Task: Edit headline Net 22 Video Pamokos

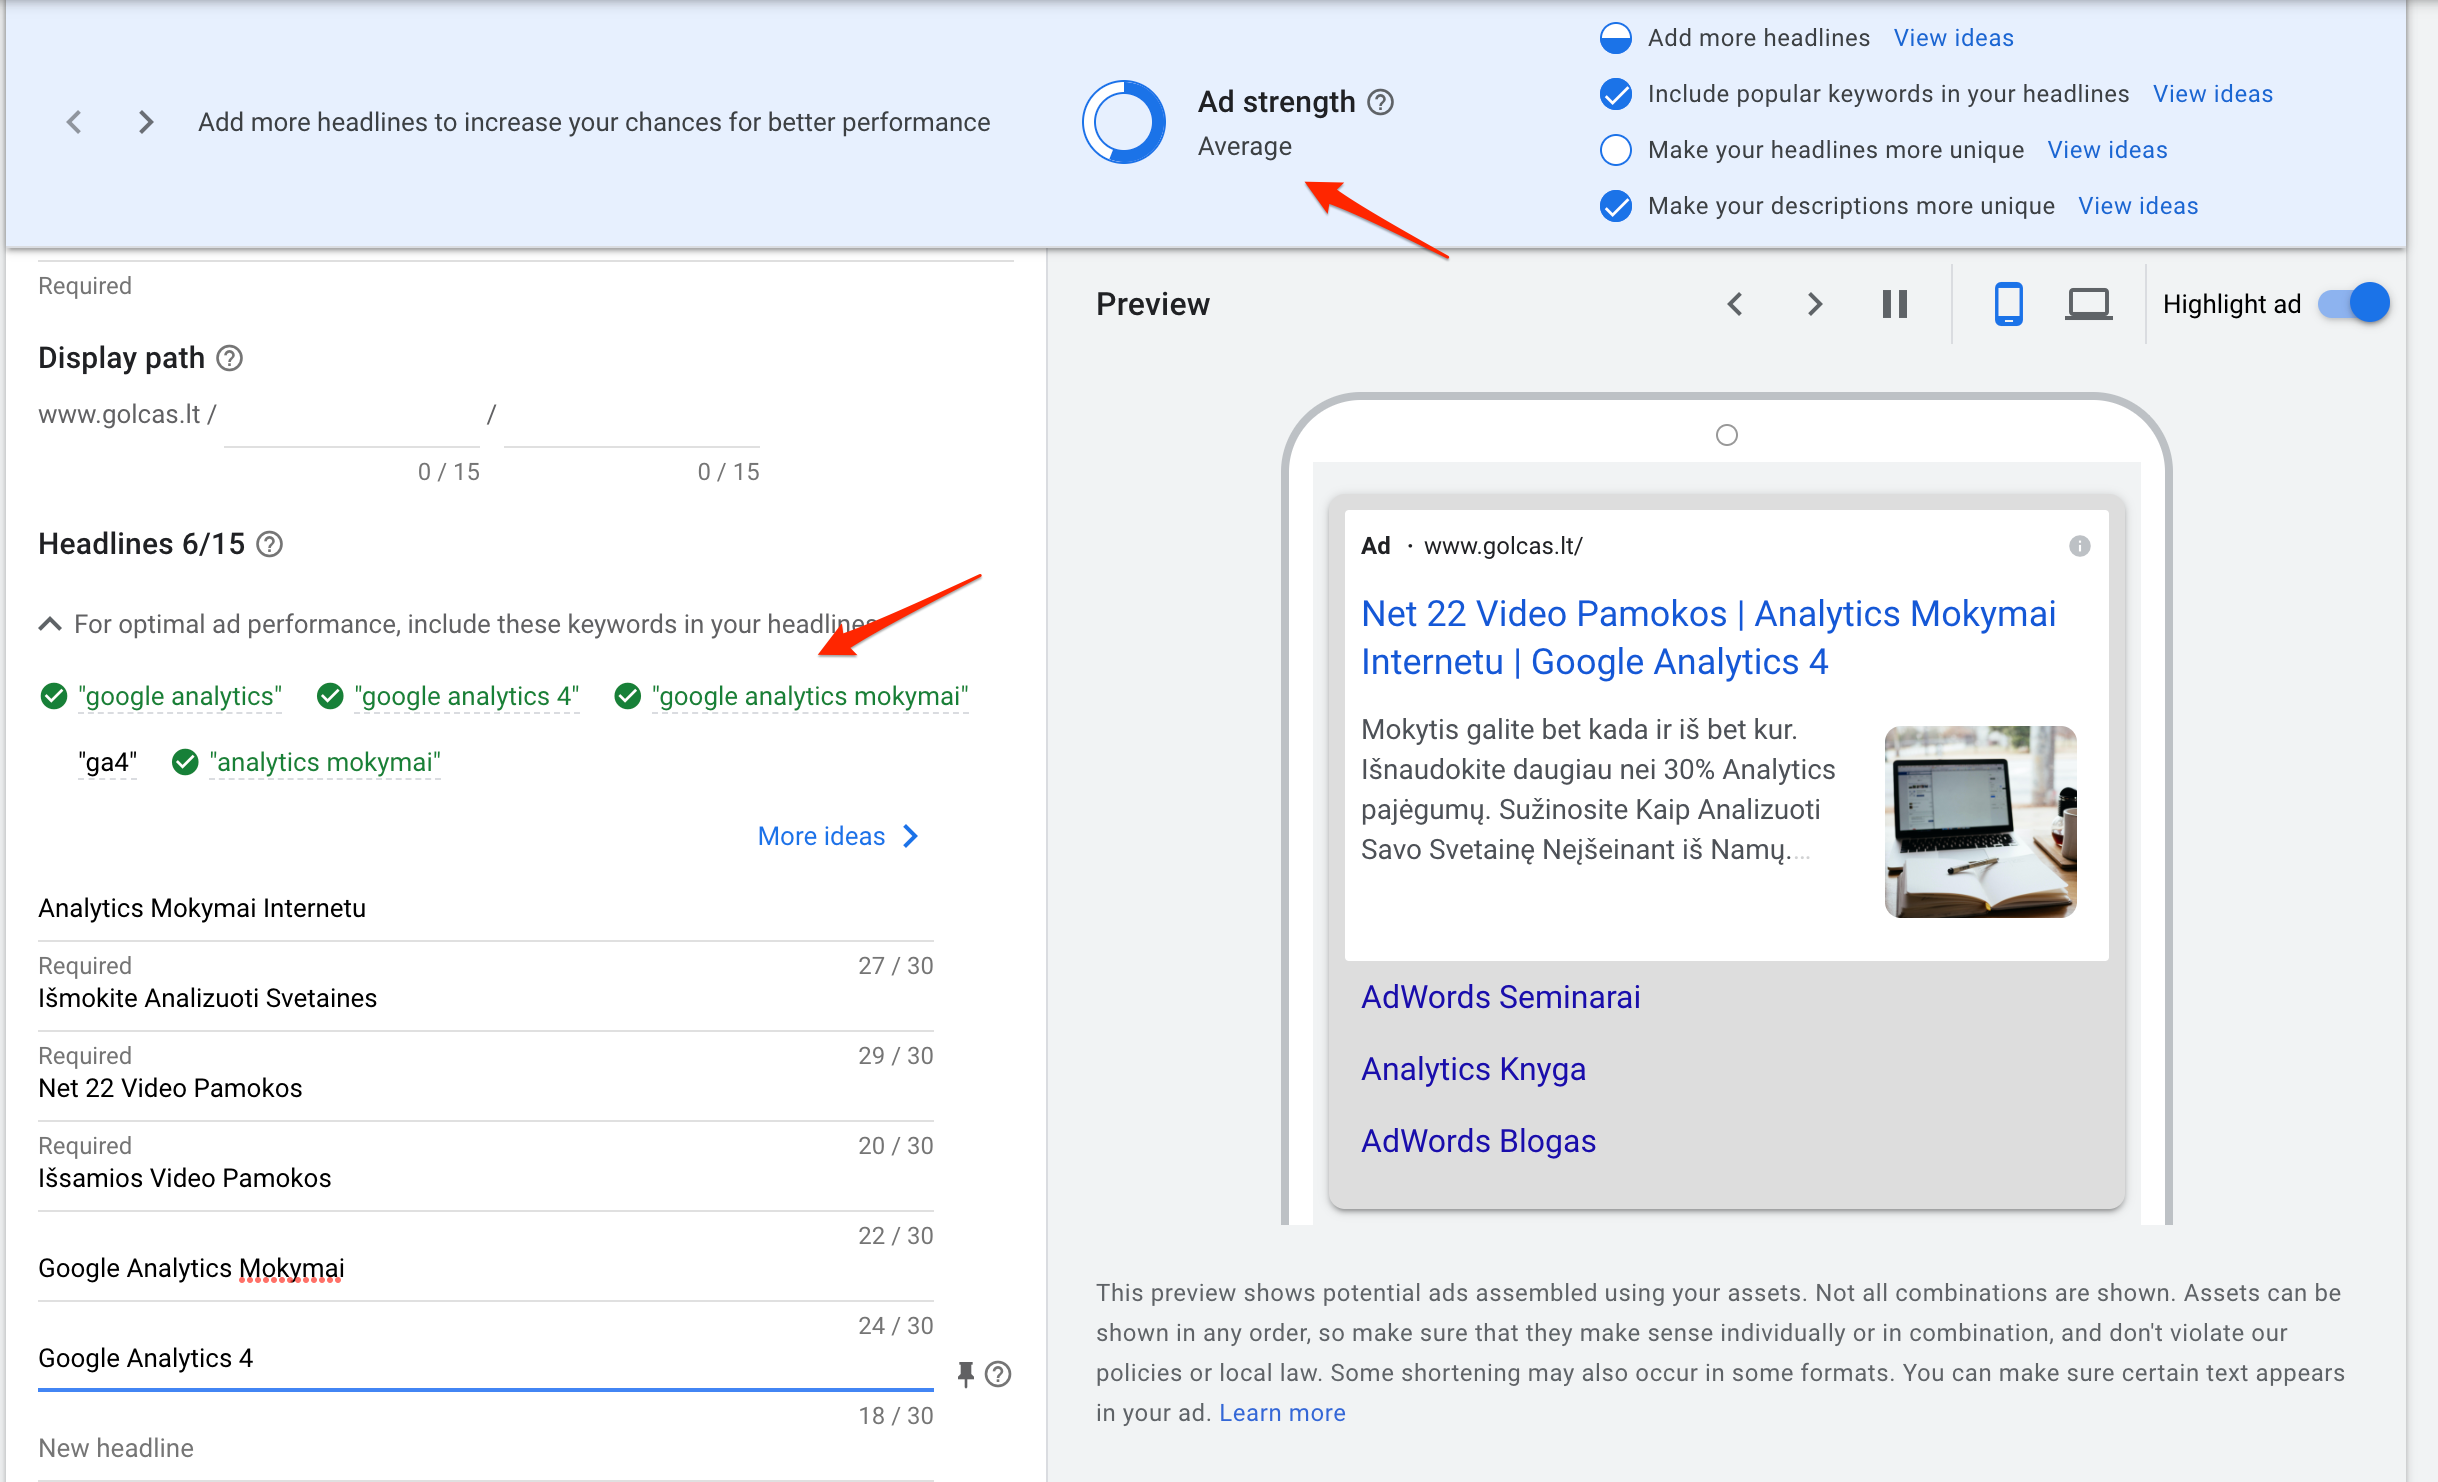Action: point(486,1088)
